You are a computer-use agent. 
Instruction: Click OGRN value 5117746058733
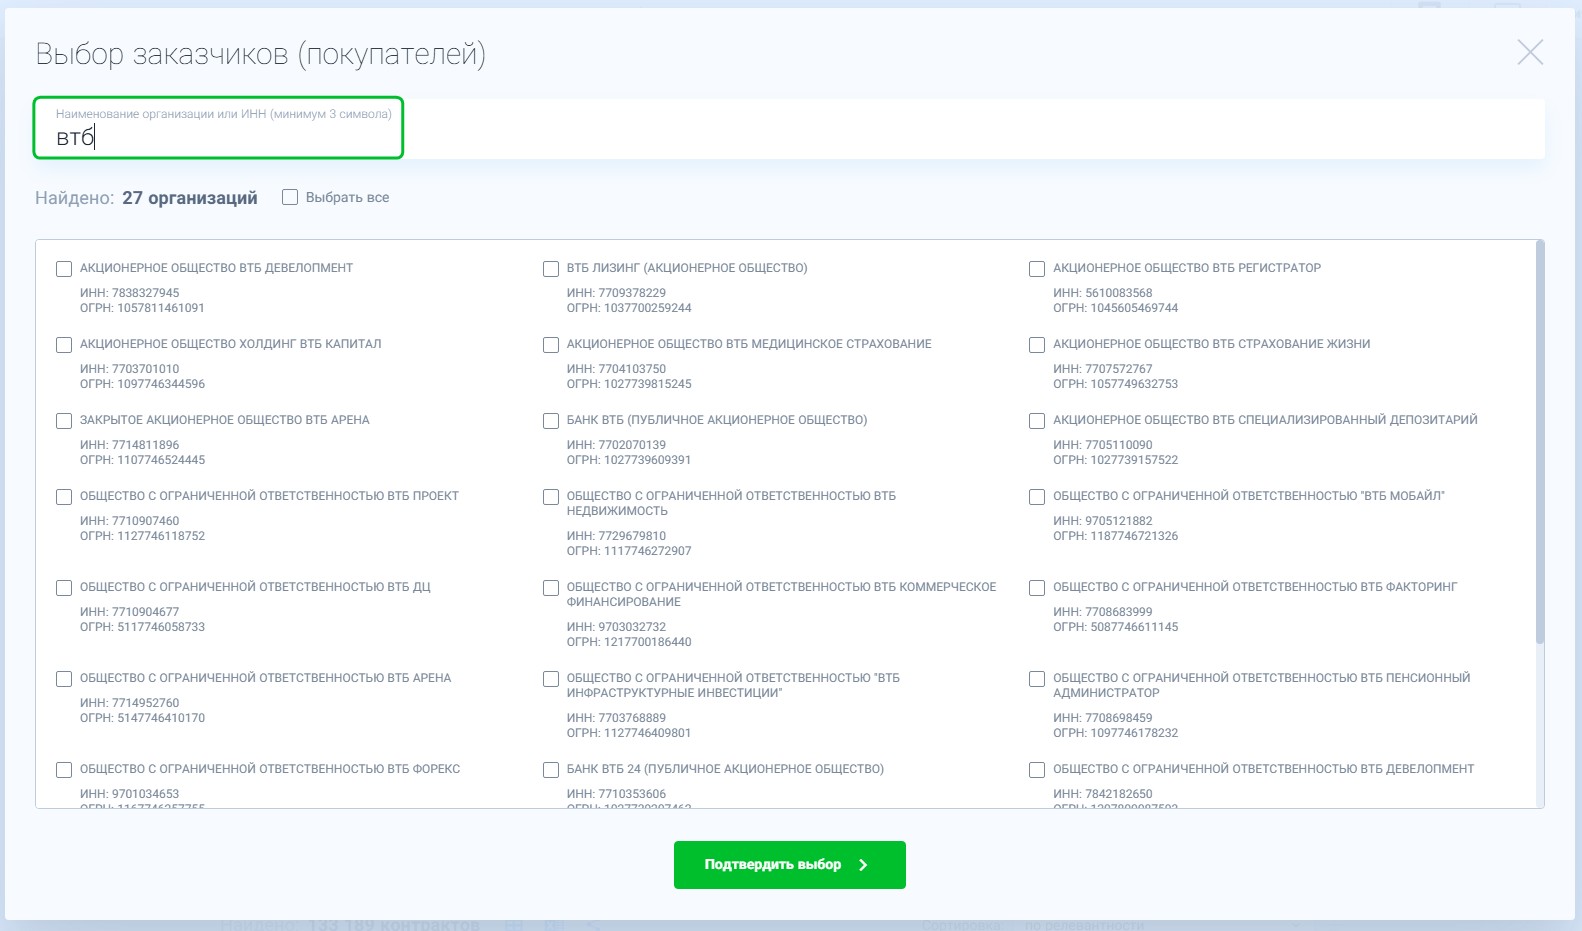161,627
